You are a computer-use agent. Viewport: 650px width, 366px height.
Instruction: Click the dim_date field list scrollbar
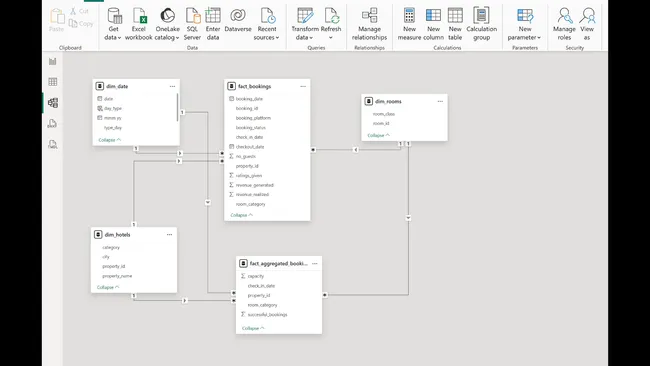(177, 107)
